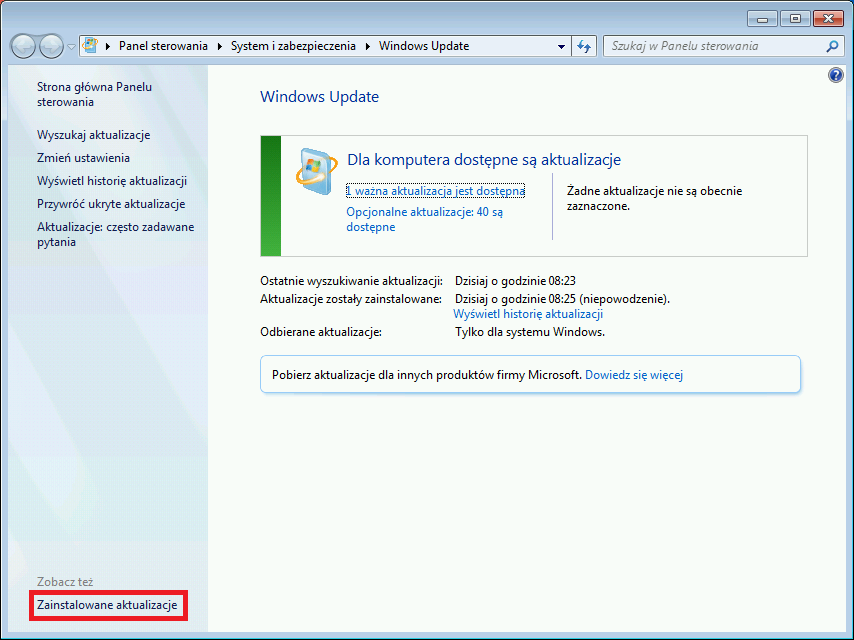Click the Back navigation arrow button
The image size is (854, 640).
[23, 46]
